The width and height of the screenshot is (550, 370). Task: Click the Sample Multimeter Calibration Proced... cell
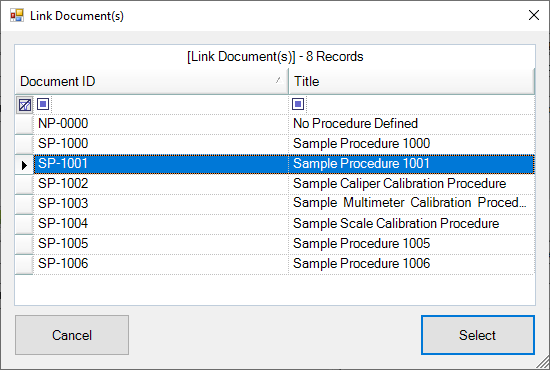[x=411, y=204]
